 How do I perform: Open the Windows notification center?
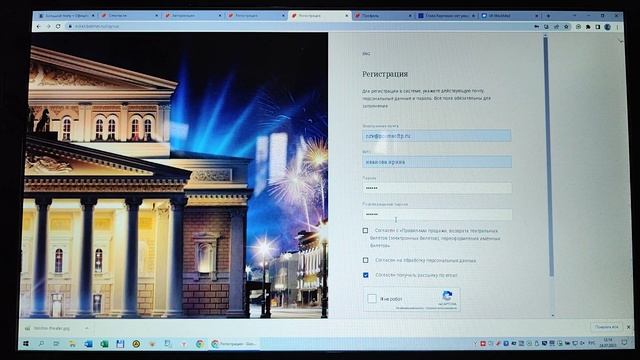624,343
